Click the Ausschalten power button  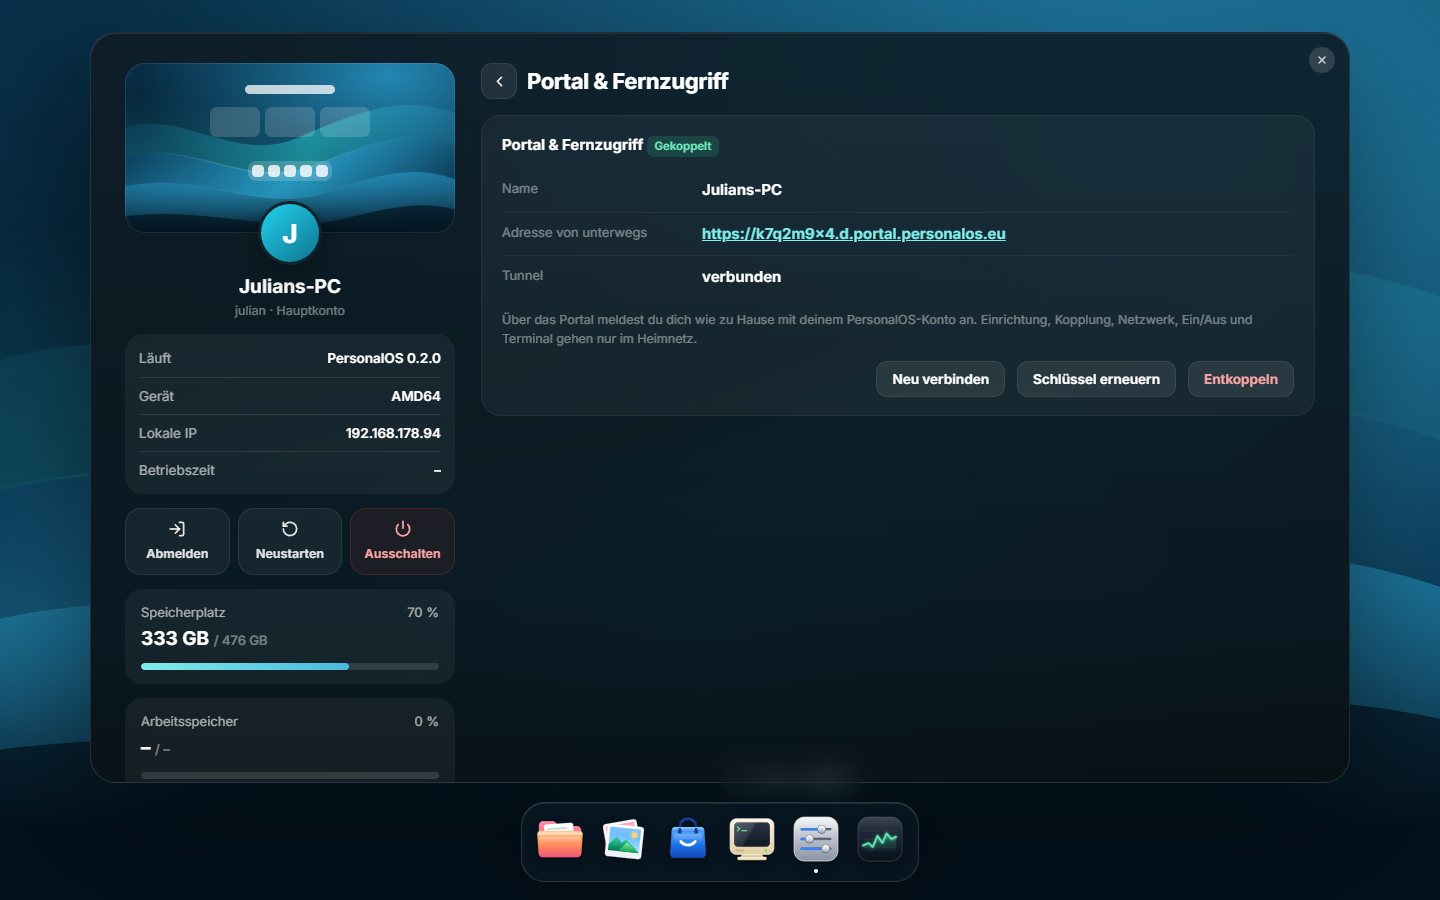point(402,541)
